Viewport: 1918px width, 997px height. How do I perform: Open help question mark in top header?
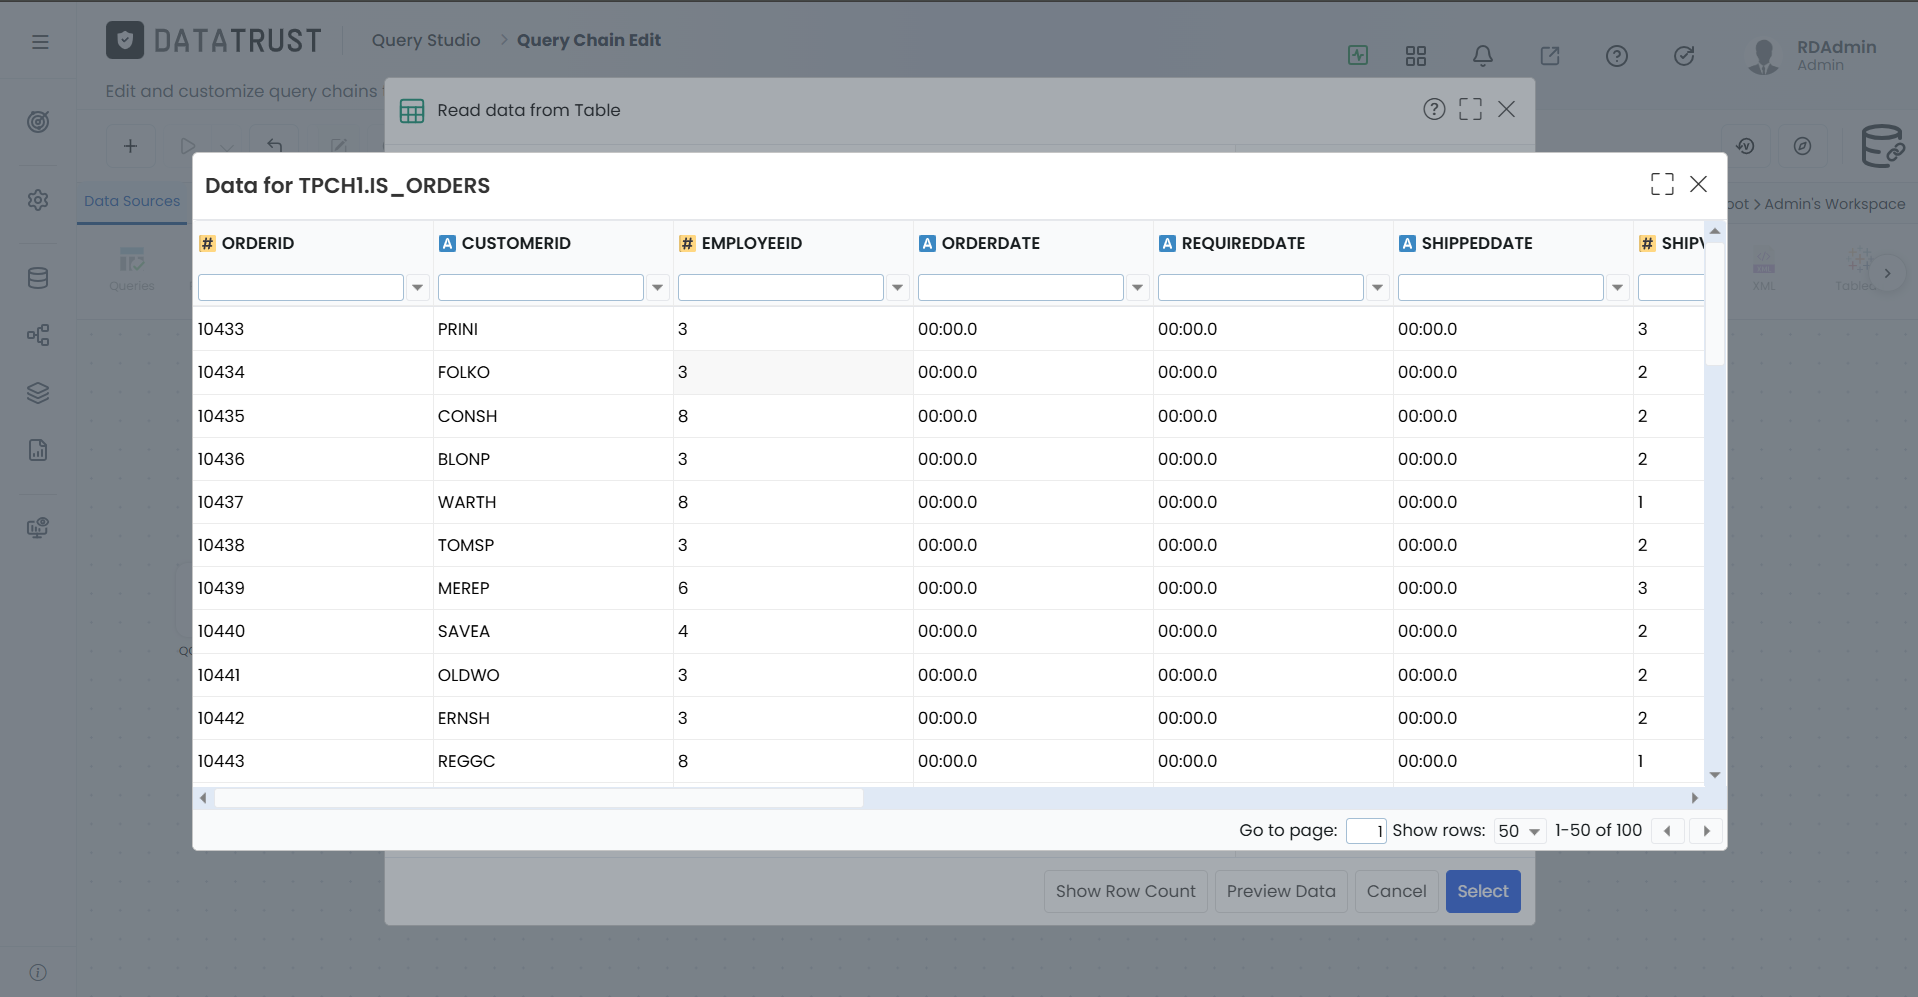click(x=1617, y=56)
